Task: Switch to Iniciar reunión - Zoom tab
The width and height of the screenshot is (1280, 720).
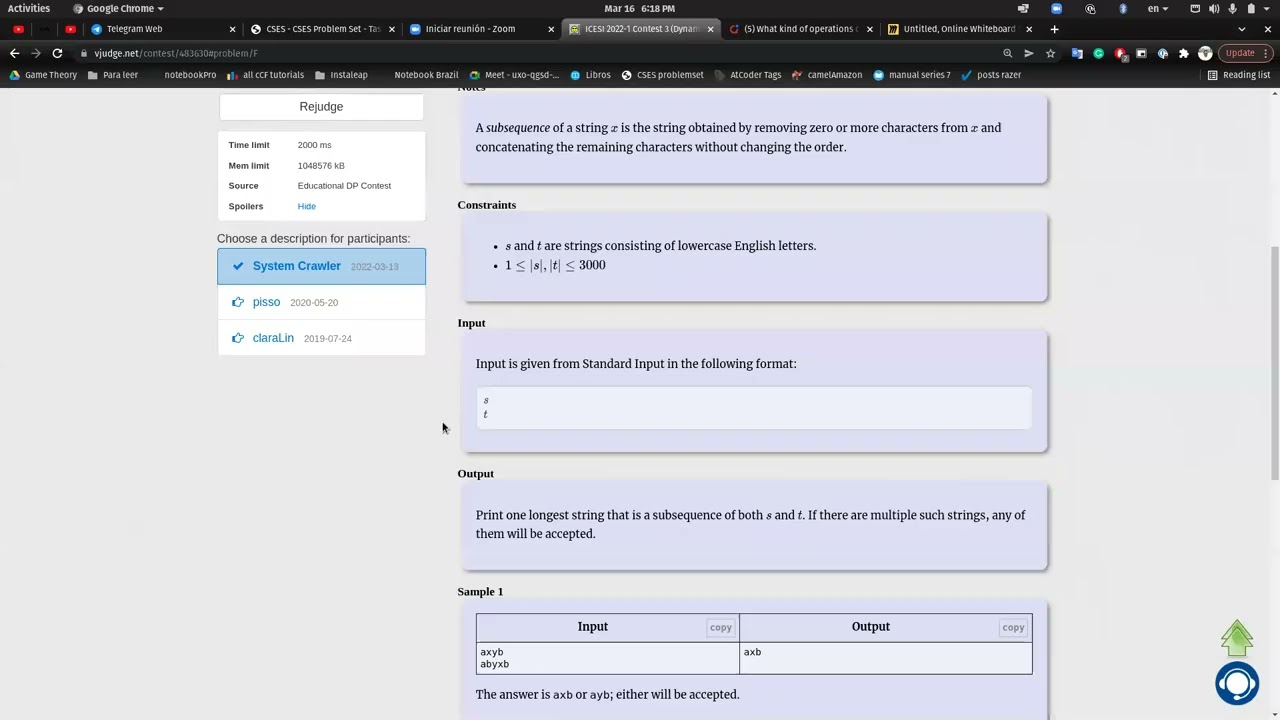Action: click(481, 29)
